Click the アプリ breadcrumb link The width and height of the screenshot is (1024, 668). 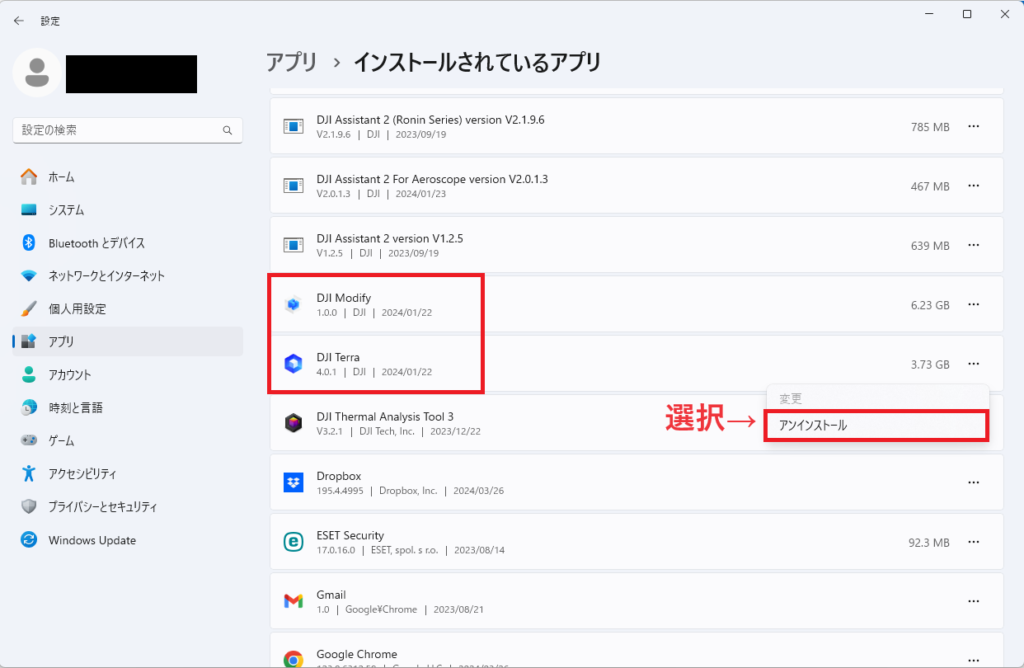(x=291, y=63)
